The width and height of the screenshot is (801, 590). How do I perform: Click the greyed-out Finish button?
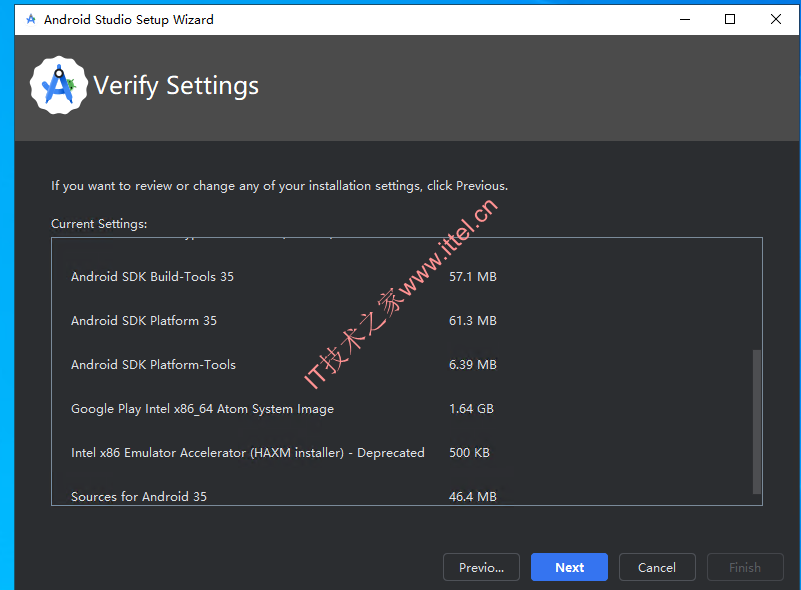click(x=745, y=567)
